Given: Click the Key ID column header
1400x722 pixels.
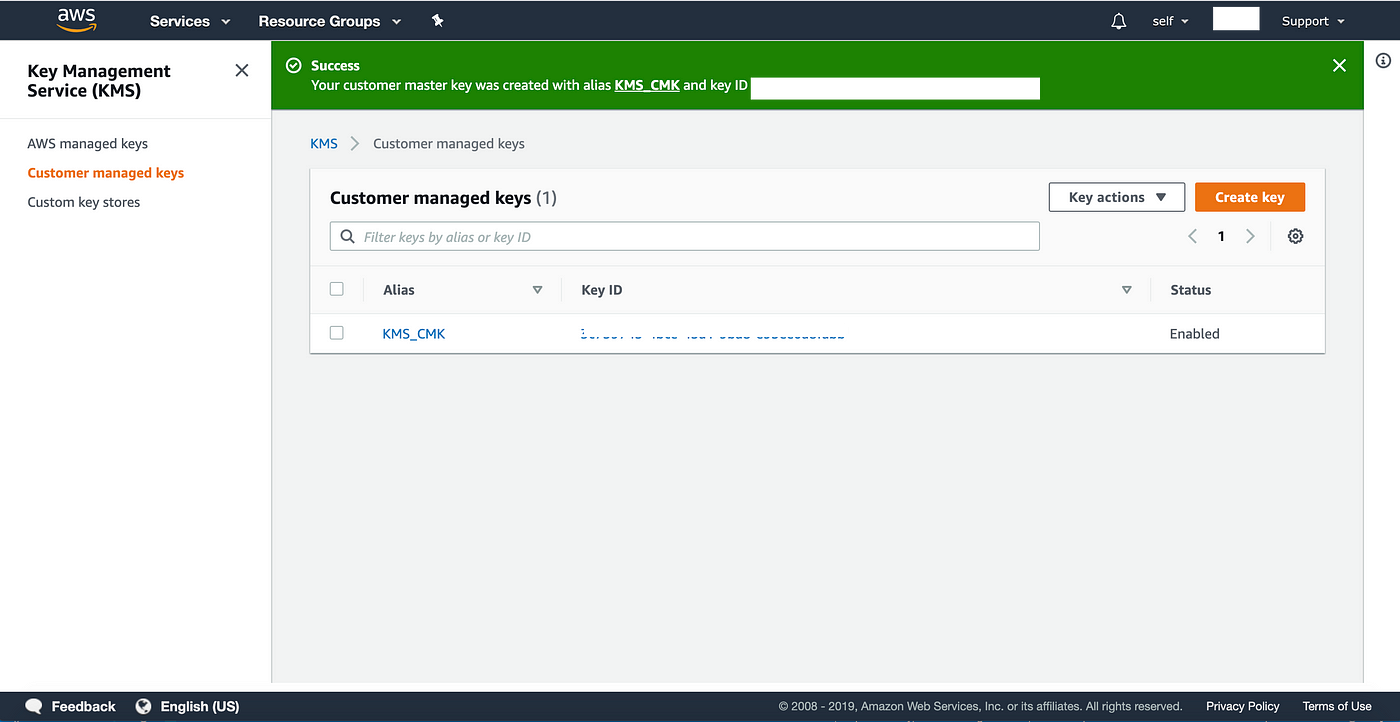Looking at the screenshot, I should 602,290.
